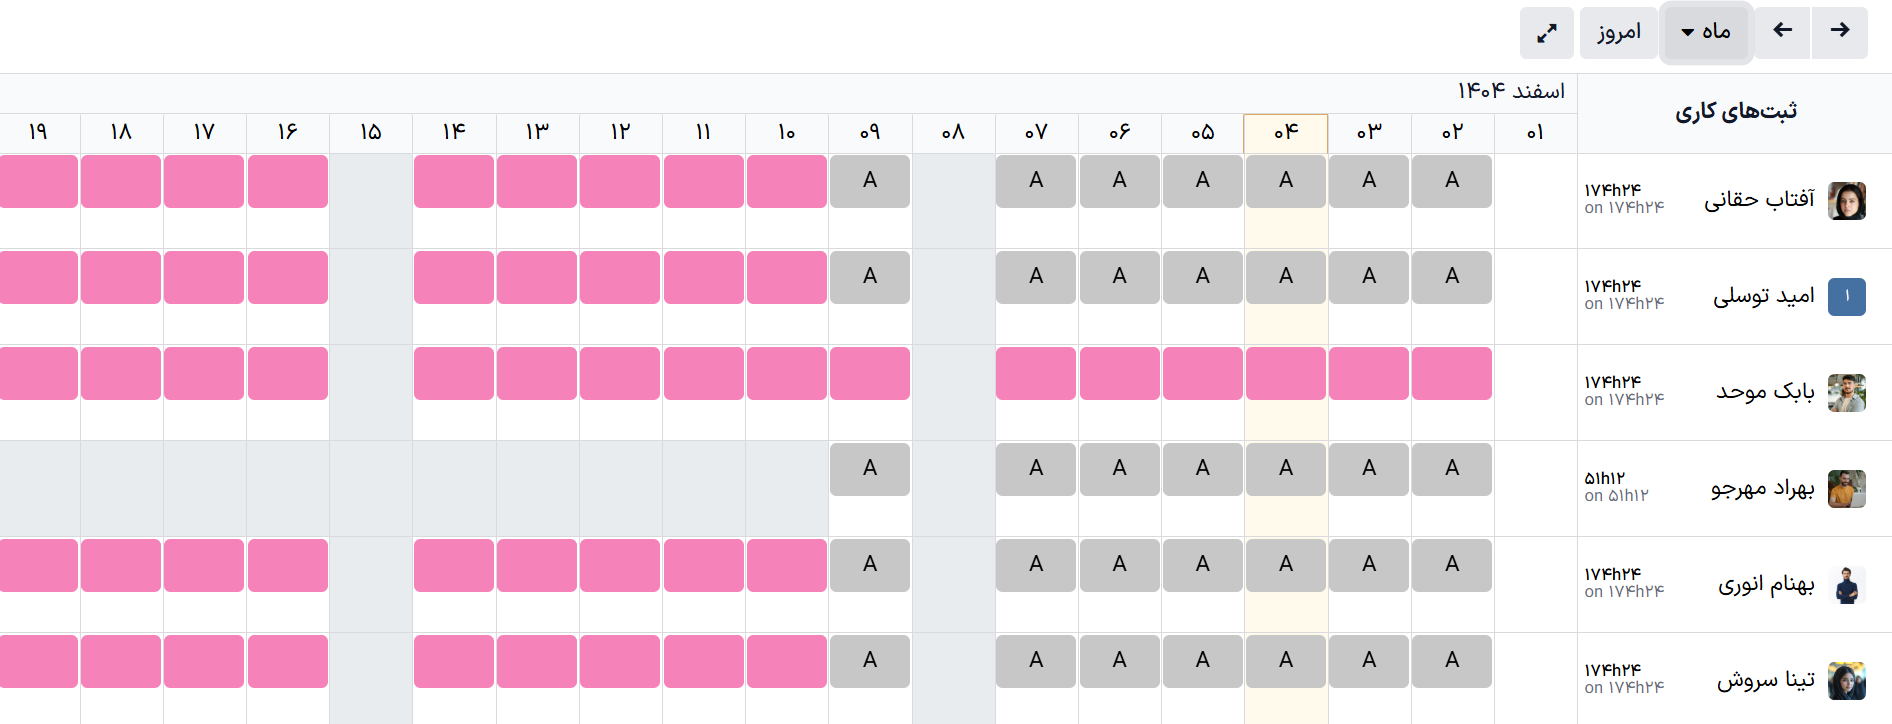Click the ثبت‌های کاری column header
The width and height of the screenshot is (1892, 724).
pyautogui.click(x=1736, y=111)
